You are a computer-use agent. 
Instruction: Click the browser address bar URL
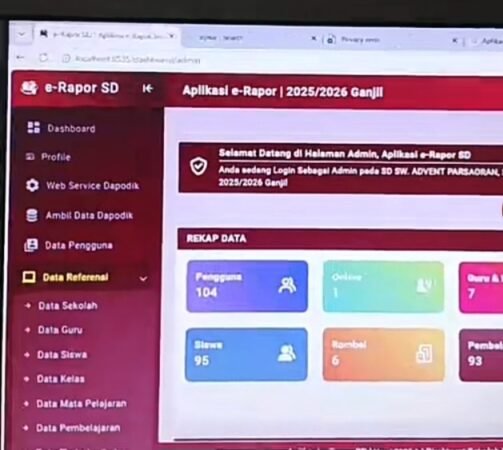137,59
